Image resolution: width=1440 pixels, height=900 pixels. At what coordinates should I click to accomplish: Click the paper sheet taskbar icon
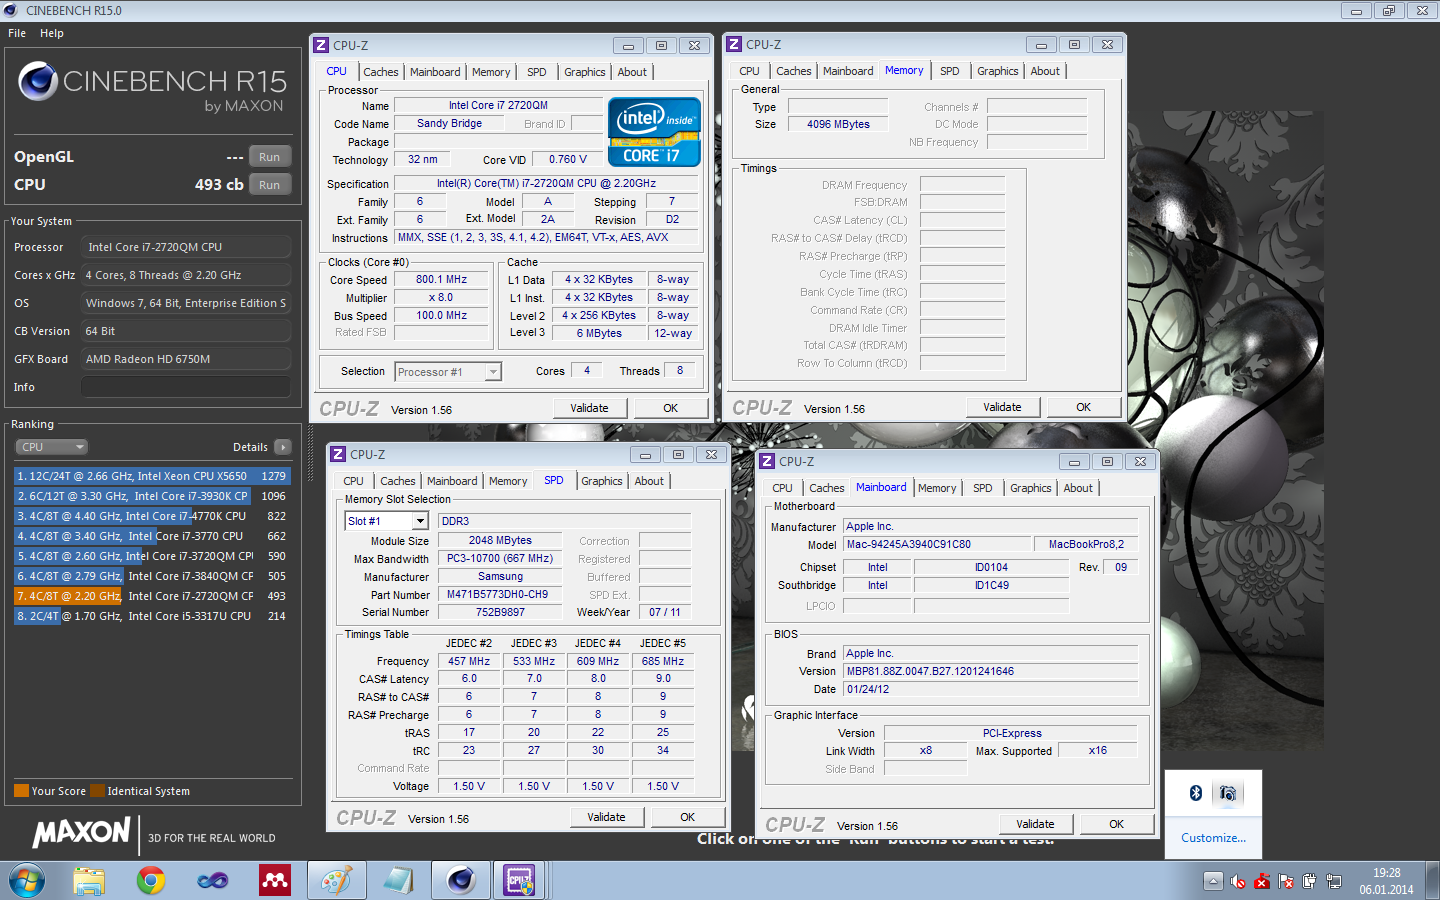click(399, 881)
